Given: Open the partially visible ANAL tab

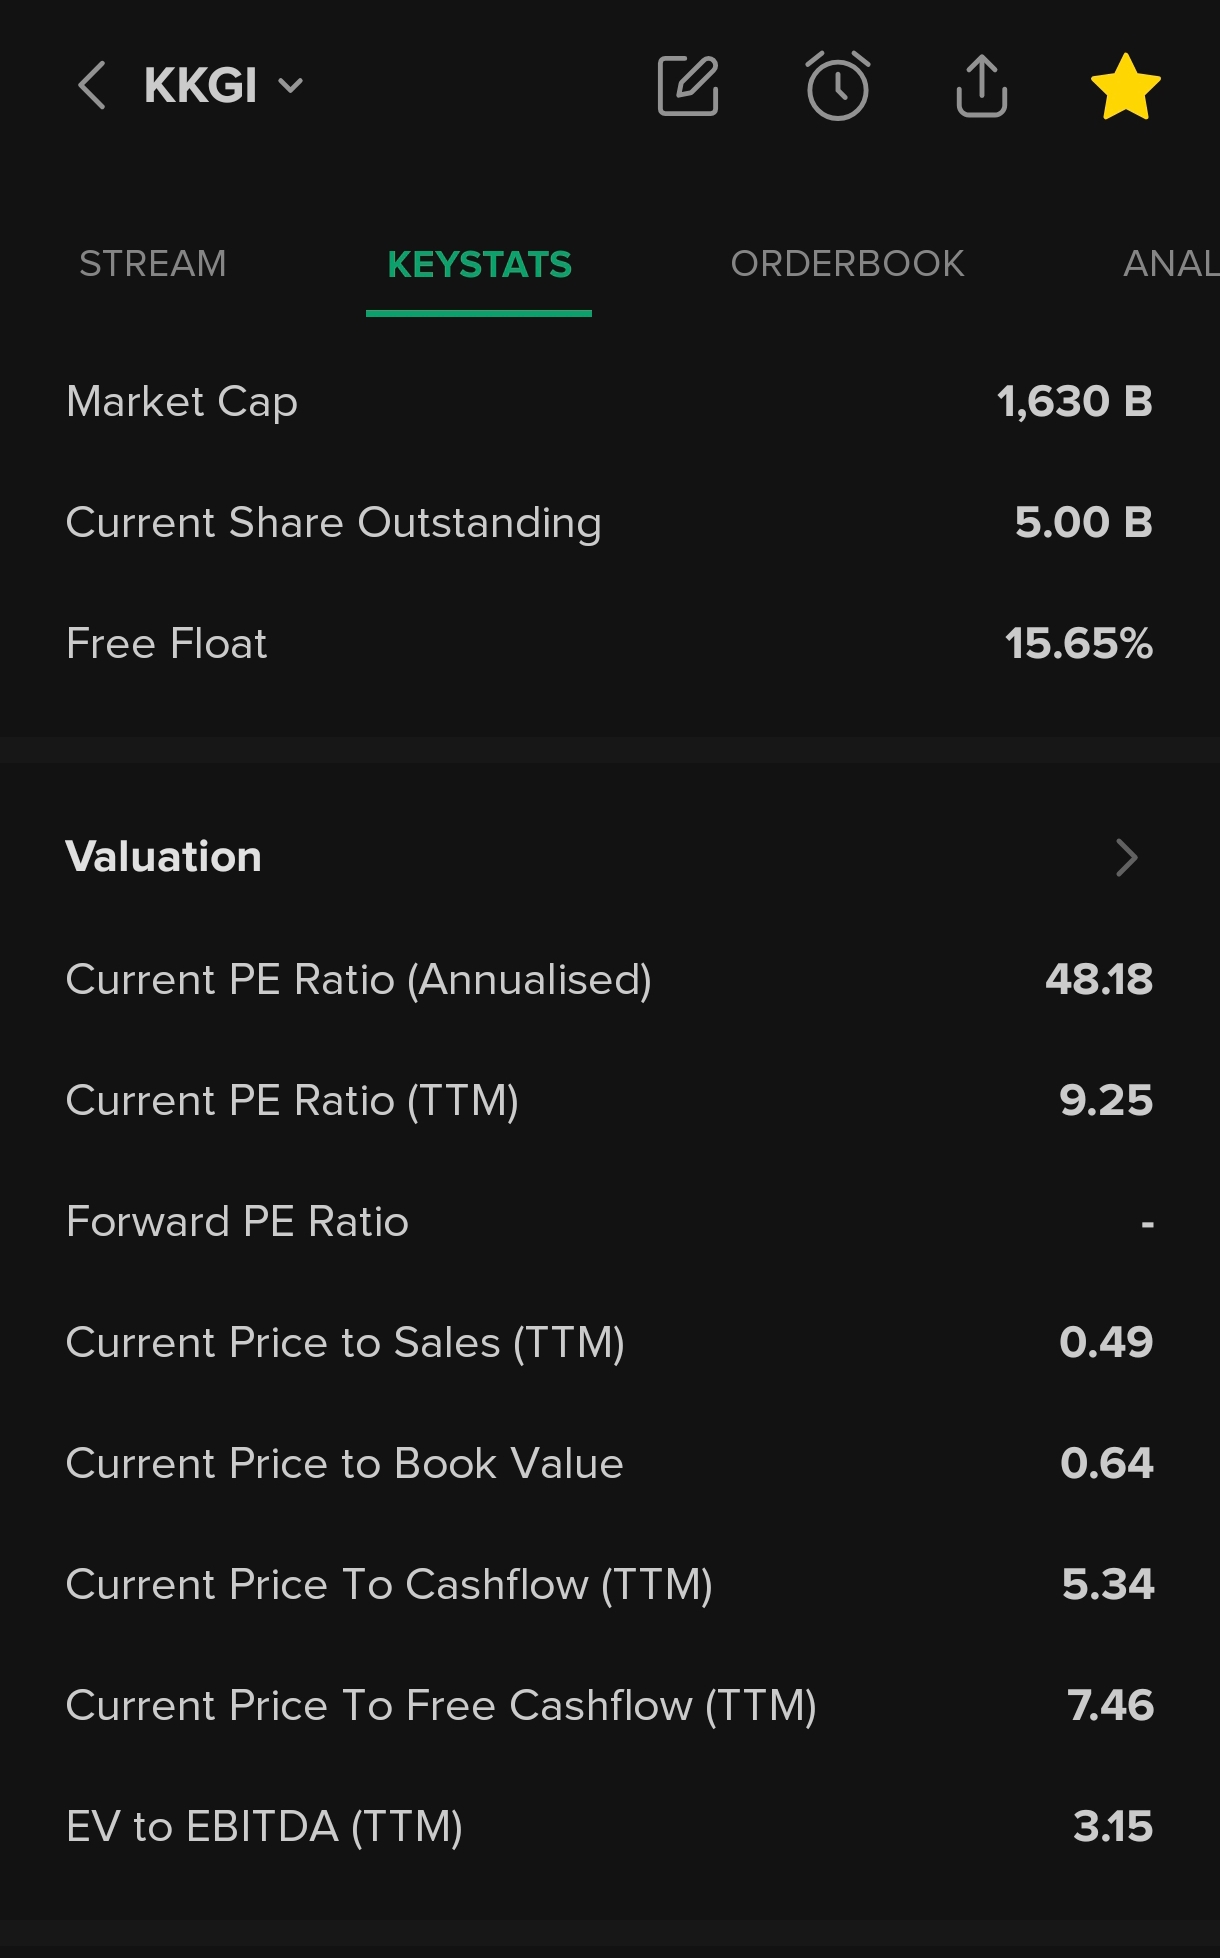Looking at the screenshot, I should tap(1171, 264).
